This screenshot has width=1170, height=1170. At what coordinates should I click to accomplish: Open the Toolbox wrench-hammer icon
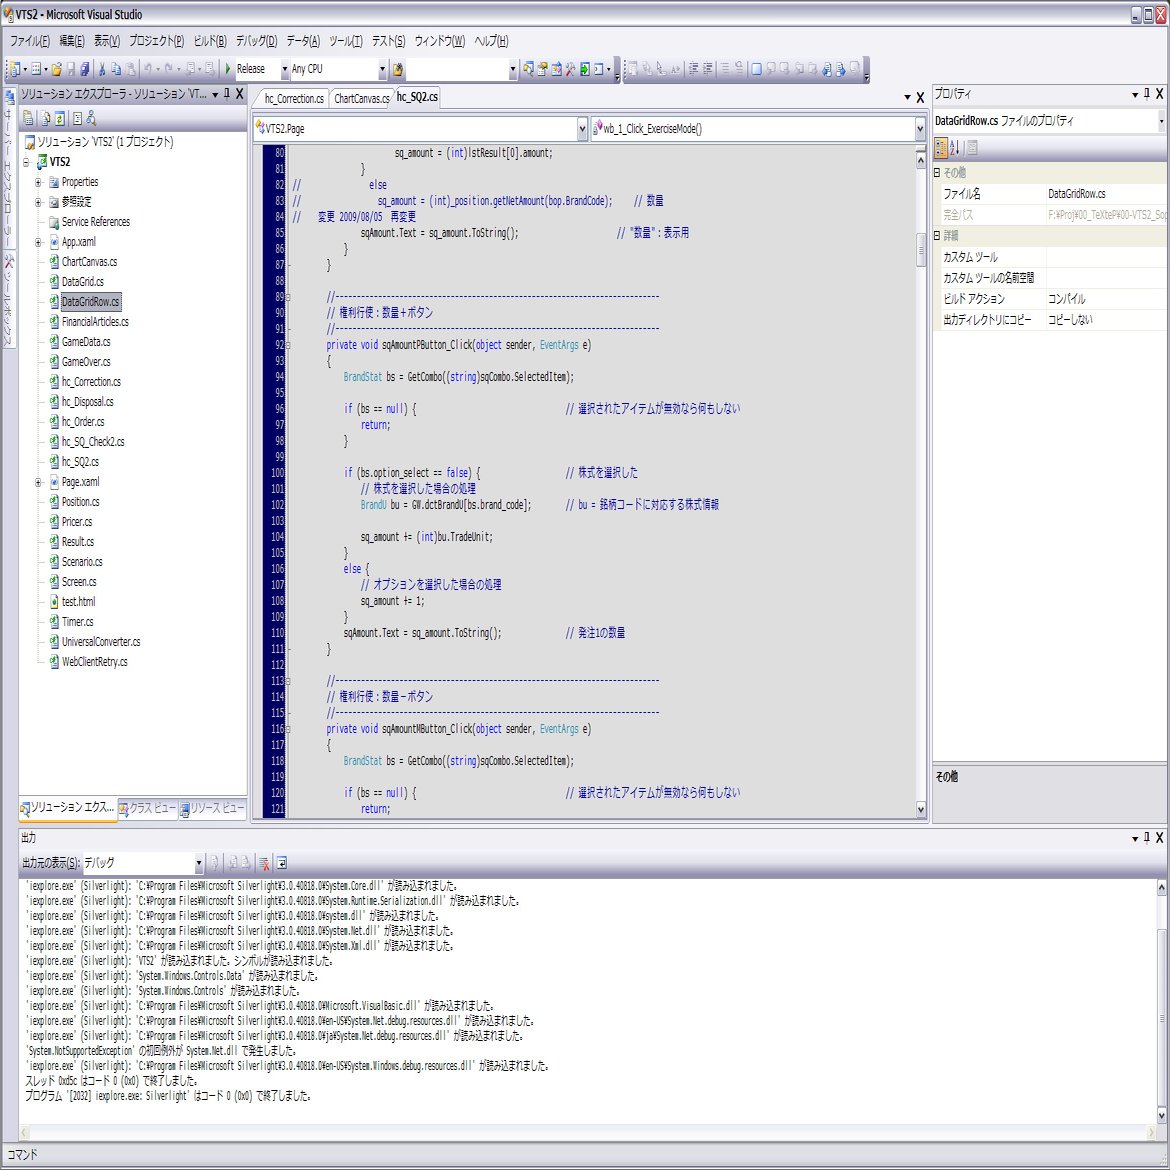click(x=571, y=69)
